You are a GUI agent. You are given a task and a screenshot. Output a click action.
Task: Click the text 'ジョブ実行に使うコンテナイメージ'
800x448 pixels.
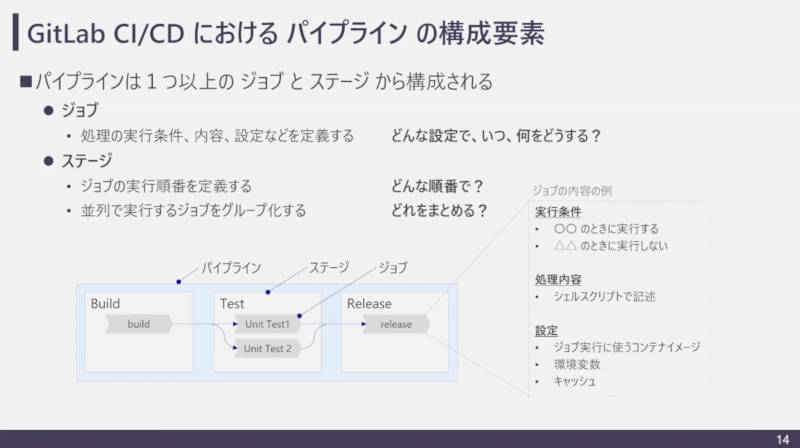click(x=627, y=347)
